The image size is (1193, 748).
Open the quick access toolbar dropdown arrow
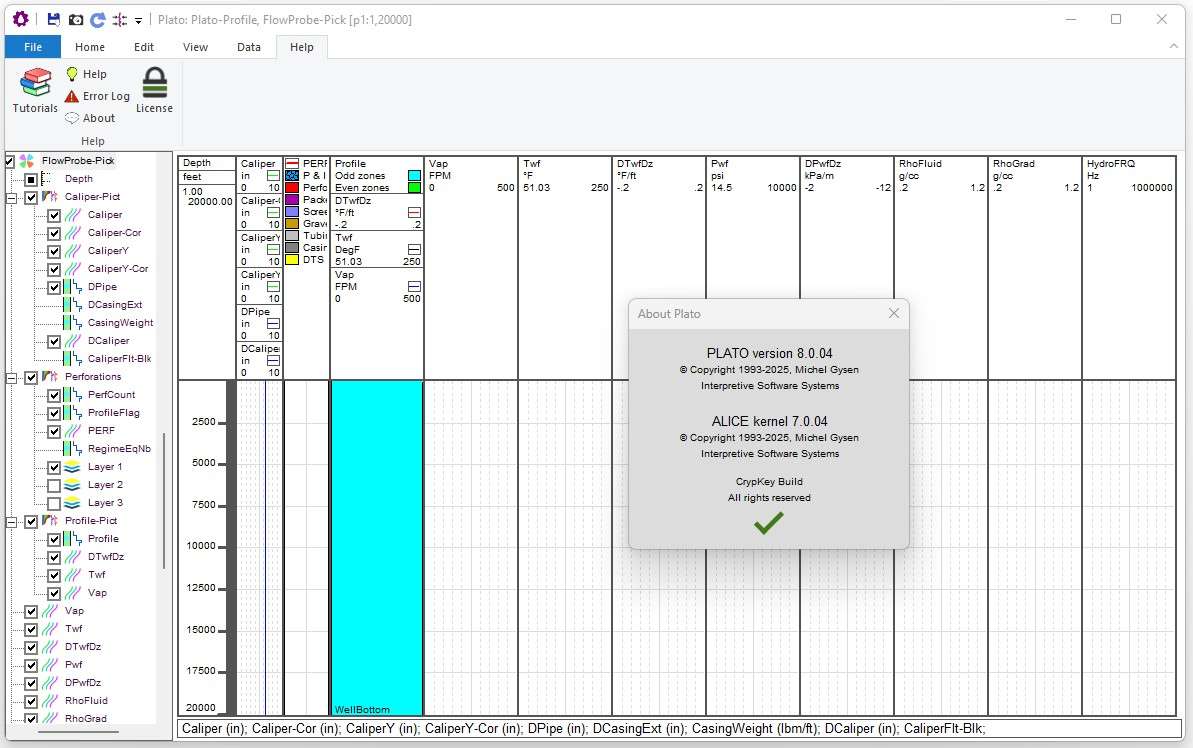click(x=138, y=20)
